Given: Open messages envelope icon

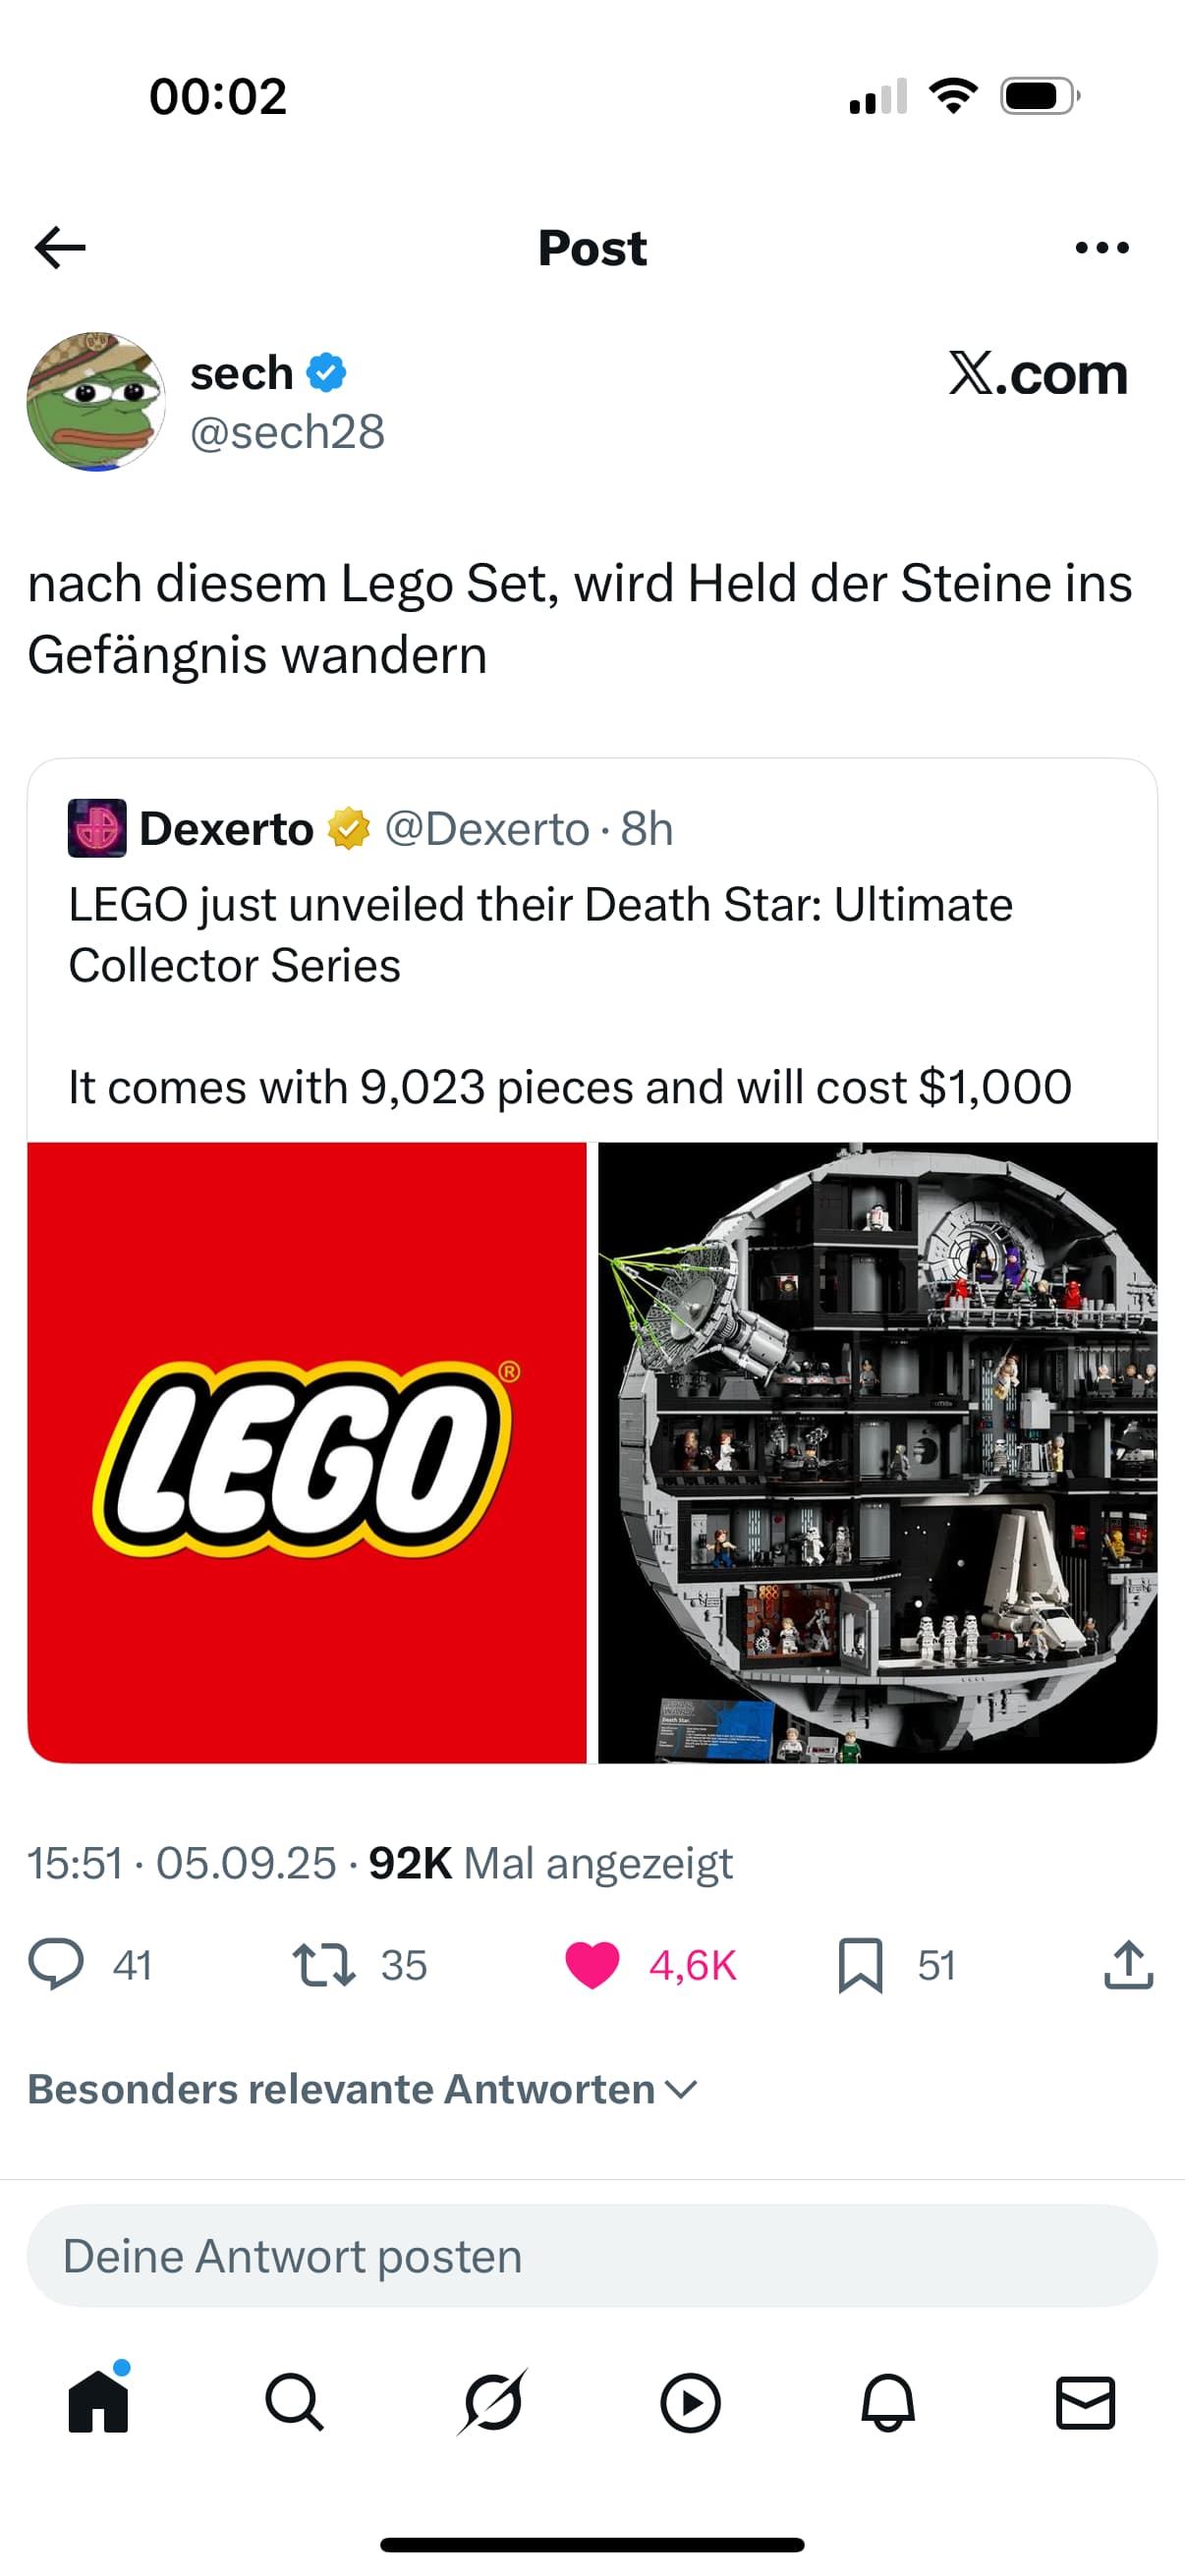Looking at the screenshot, I should coord(1085,2402).
